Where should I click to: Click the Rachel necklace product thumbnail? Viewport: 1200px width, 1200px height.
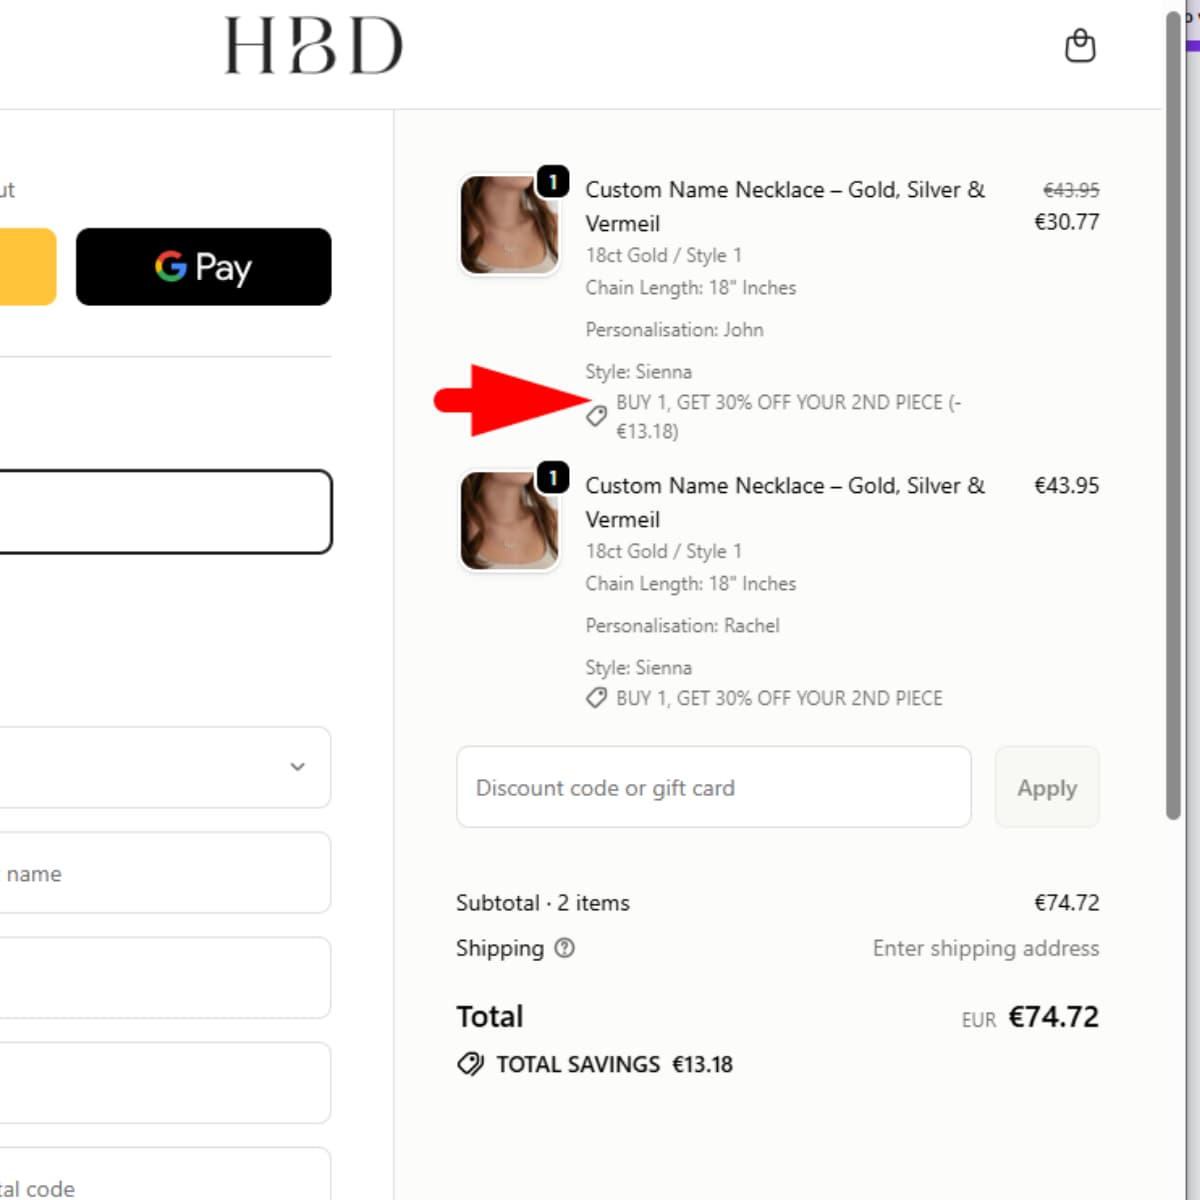pos(509,521)
